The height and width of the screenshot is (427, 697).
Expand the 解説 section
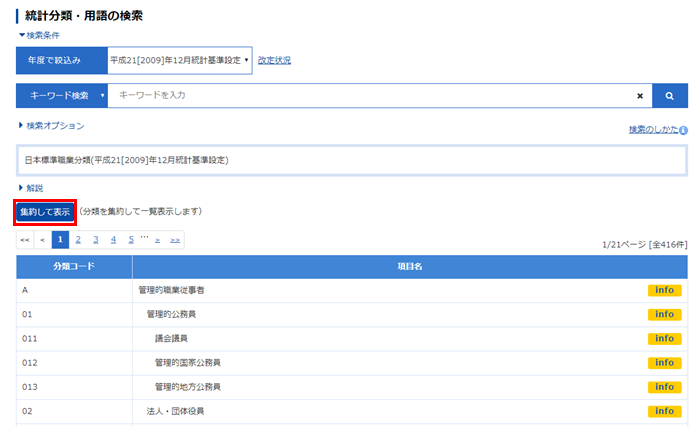31,188
